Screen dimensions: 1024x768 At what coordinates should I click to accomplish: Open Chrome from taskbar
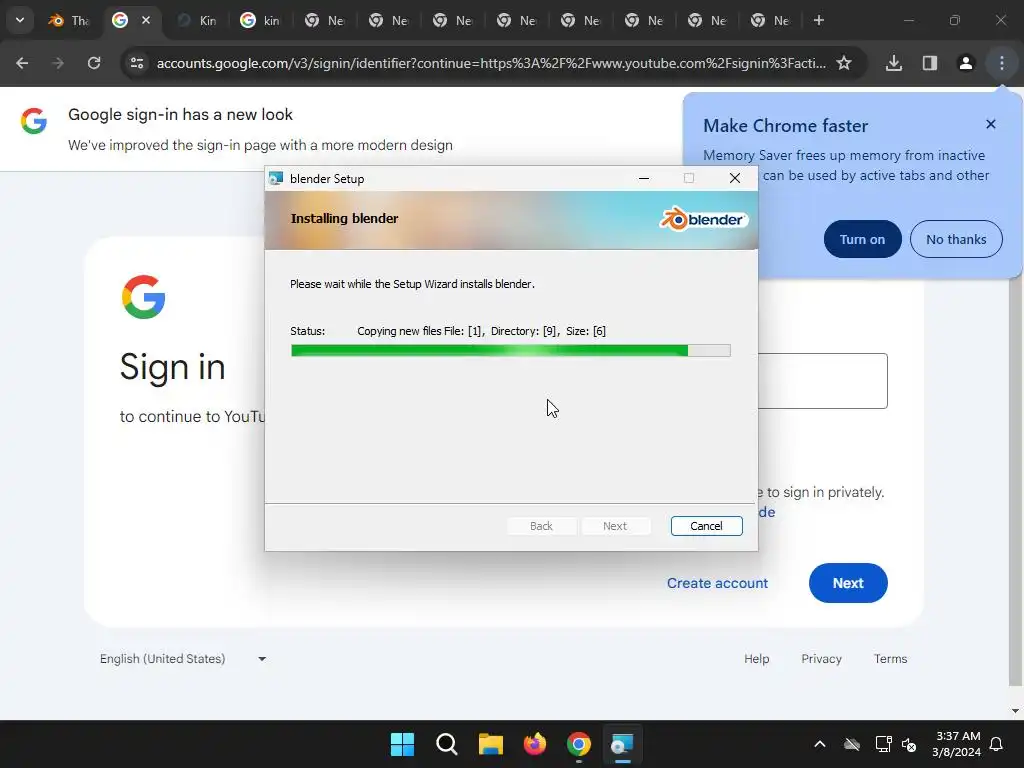pyautogui.click(x=579, y=744)
